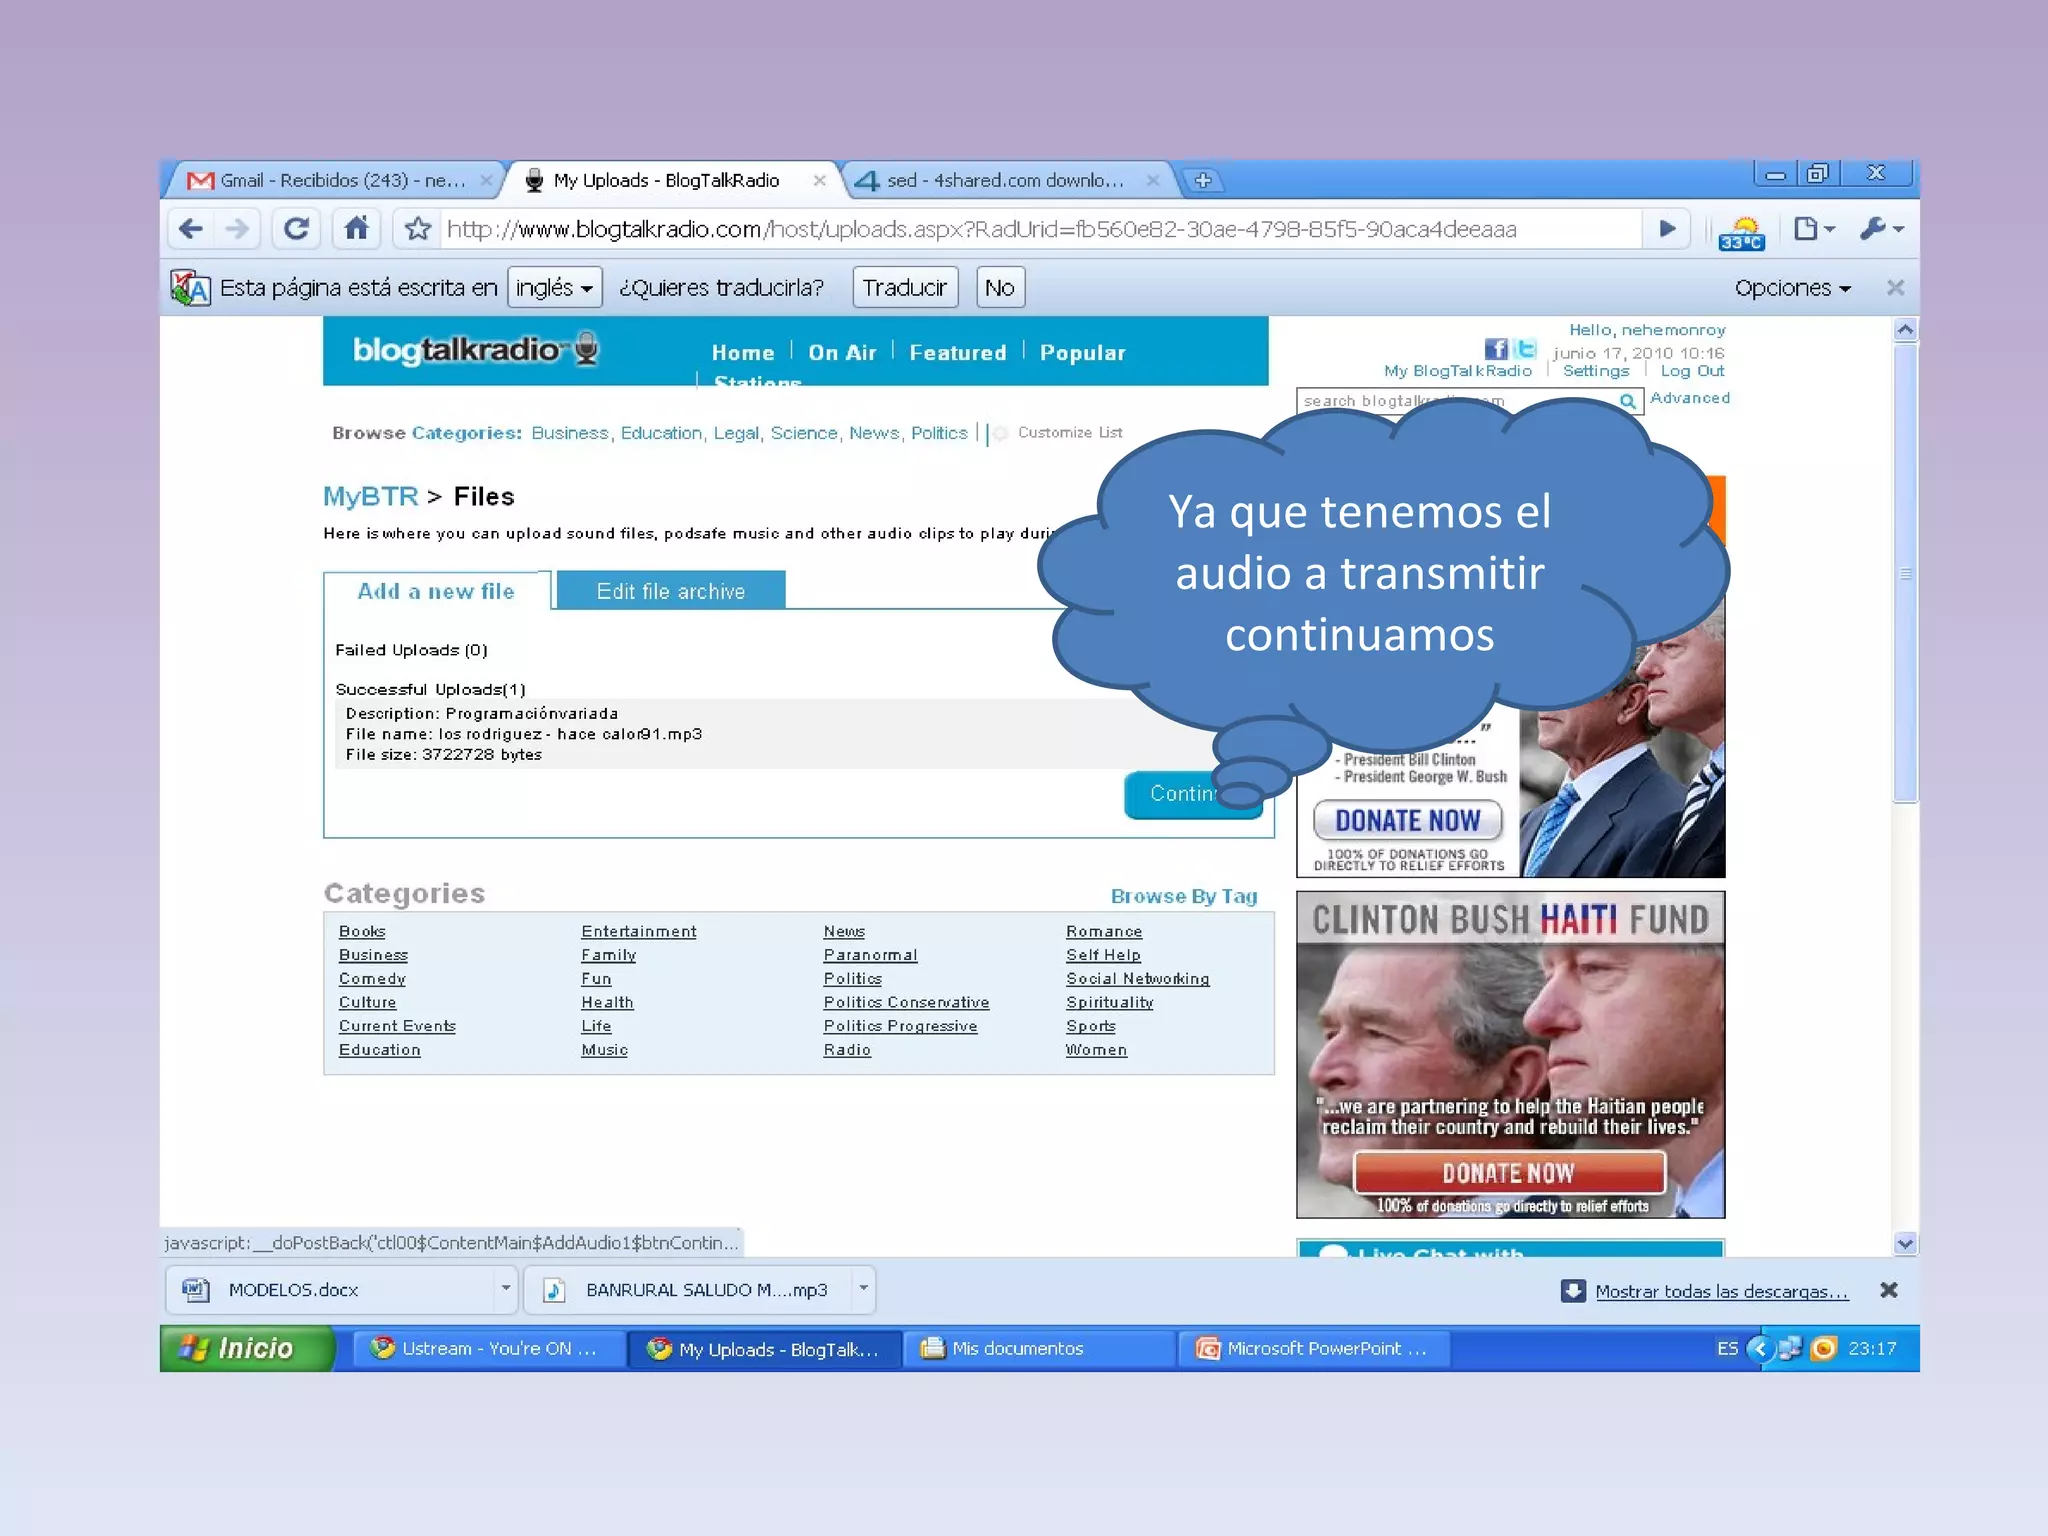Click the Inicio start button
This screenshot has width=2048, height=1536.
[247, 1348]
